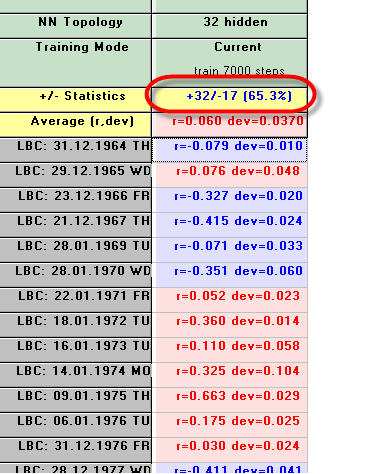Viewport: 371px width, 474px height.
Task: Click the Current train 7000 steps cell
Action: [x=230, y=63]
